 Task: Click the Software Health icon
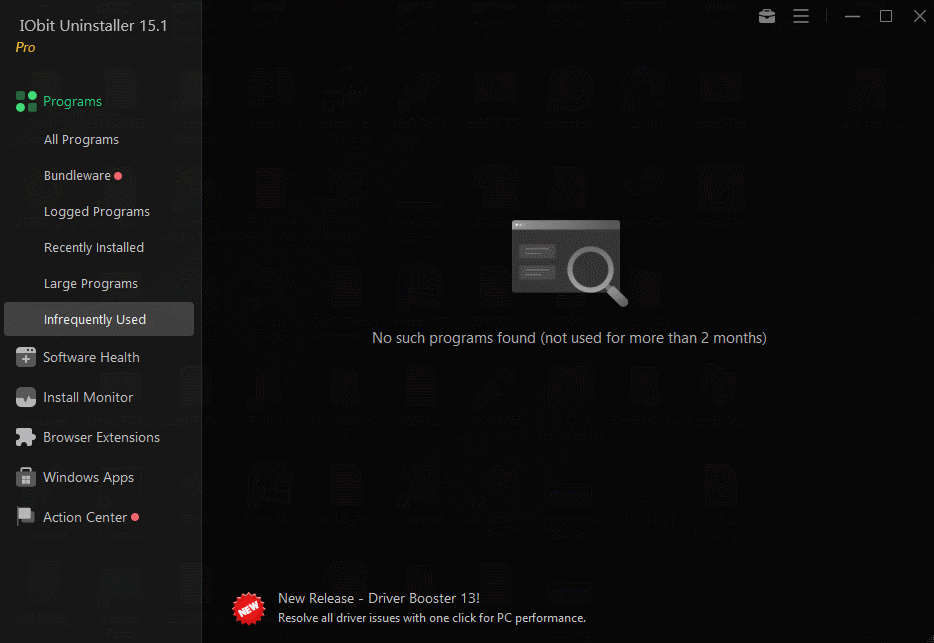(26, 357)
